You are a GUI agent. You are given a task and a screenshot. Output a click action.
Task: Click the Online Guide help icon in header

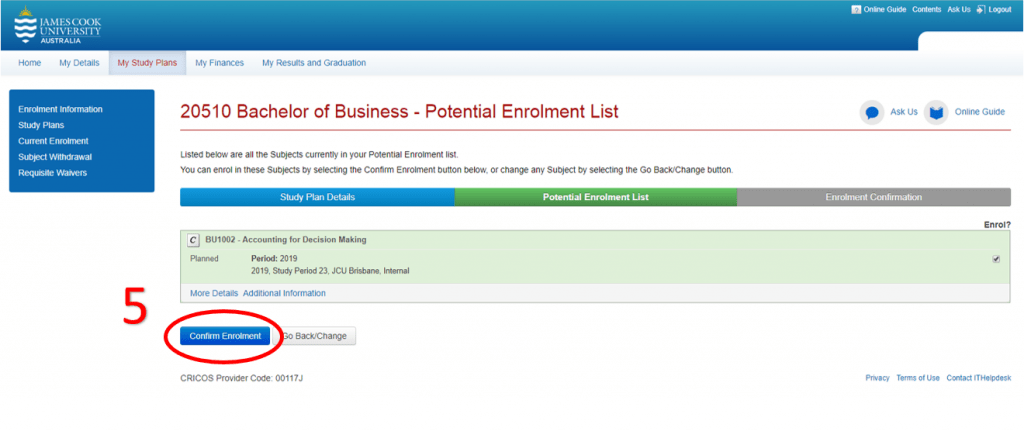click(x=856, y=10)
